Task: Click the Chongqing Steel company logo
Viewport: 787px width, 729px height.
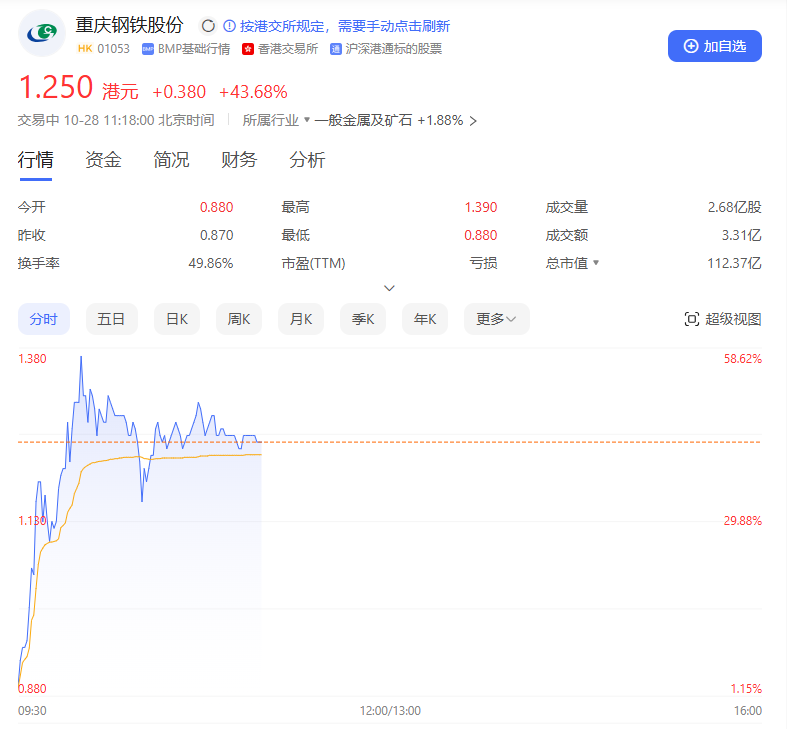Action: click(42, 33)
